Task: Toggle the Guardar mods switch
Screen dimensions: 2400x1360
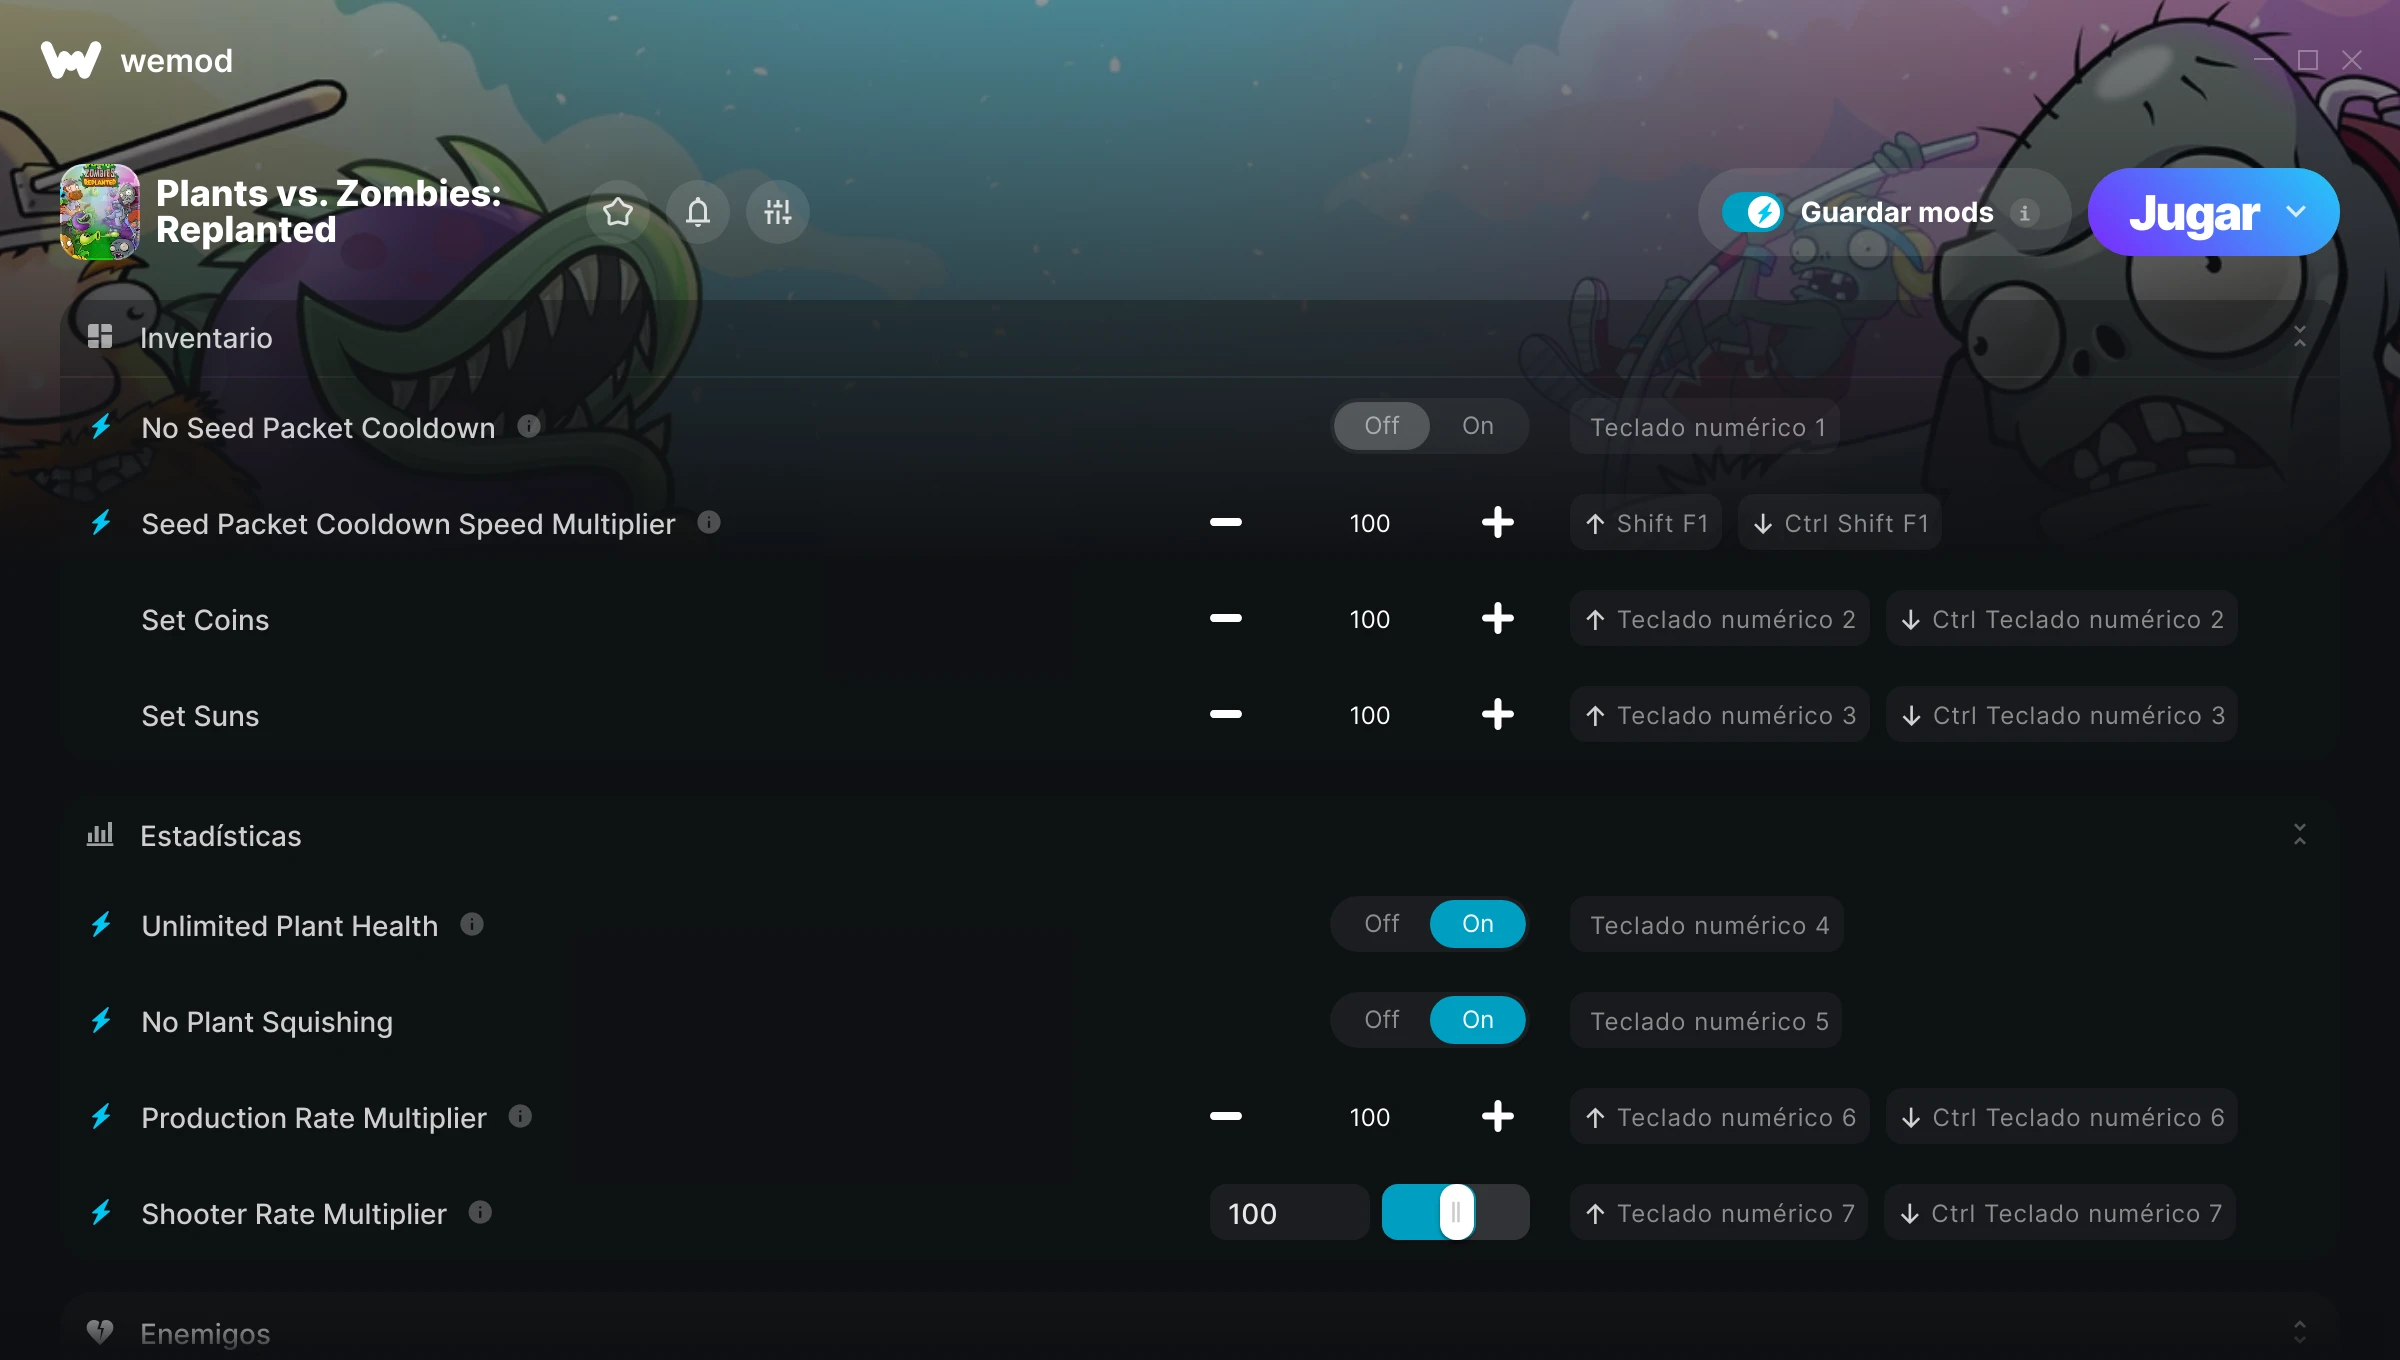Action: (x=1753, y=212)
